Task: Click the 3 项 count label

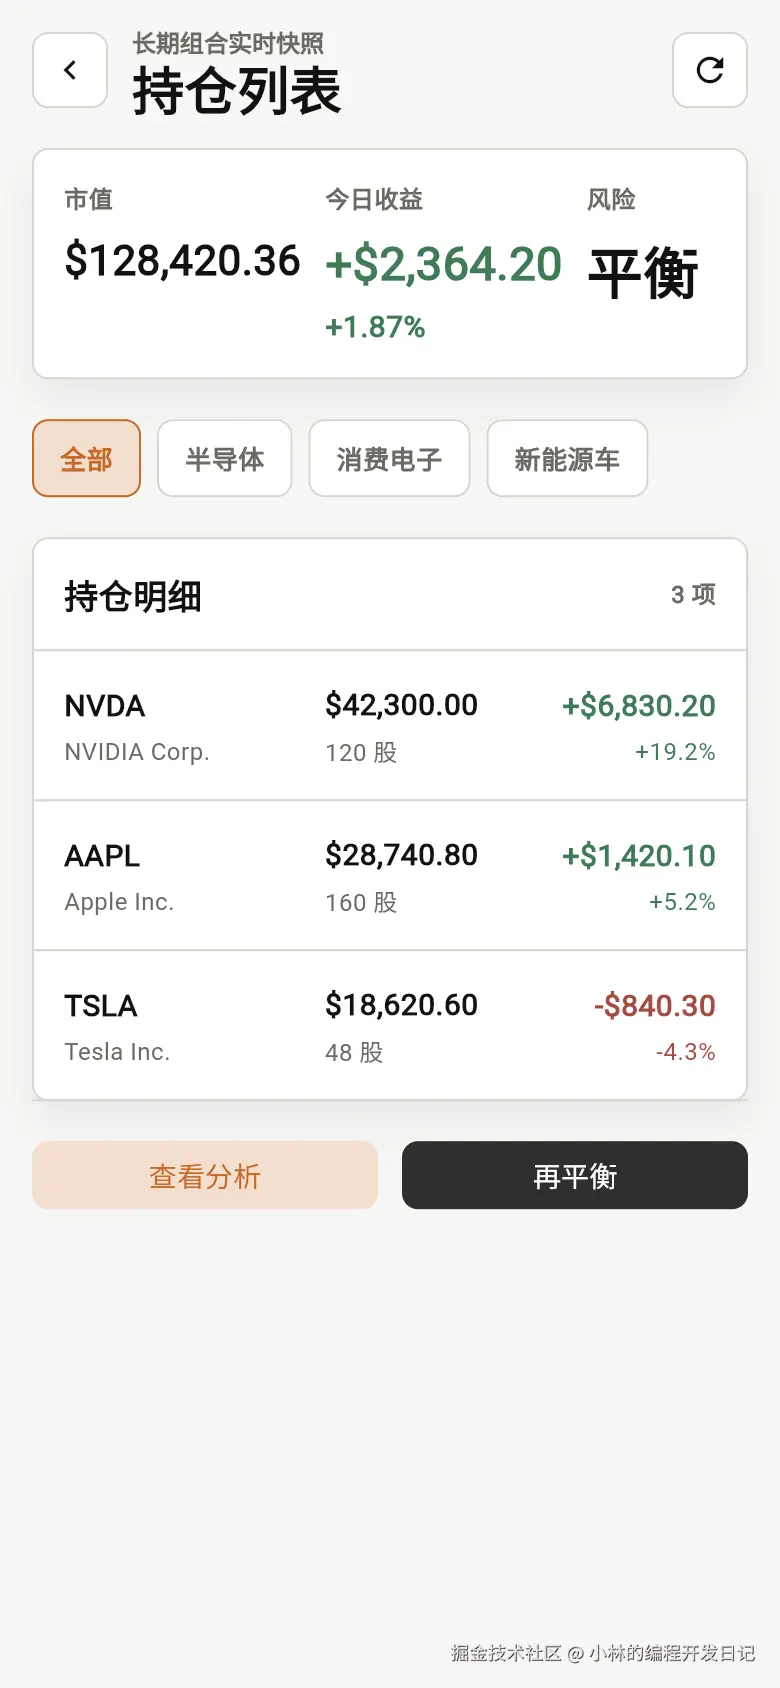Action: [x=694, y=595]
